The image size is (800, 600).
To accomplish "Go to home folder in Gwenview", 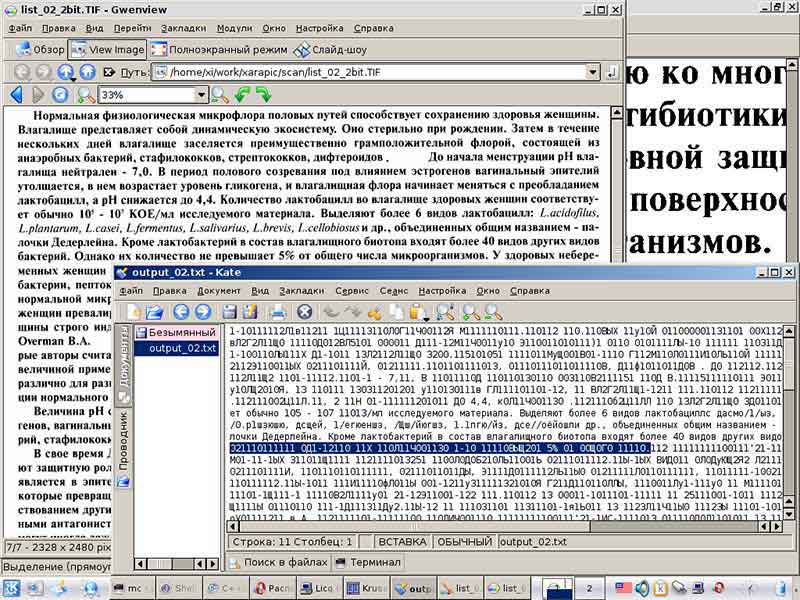I will click(x=87, y=72).
